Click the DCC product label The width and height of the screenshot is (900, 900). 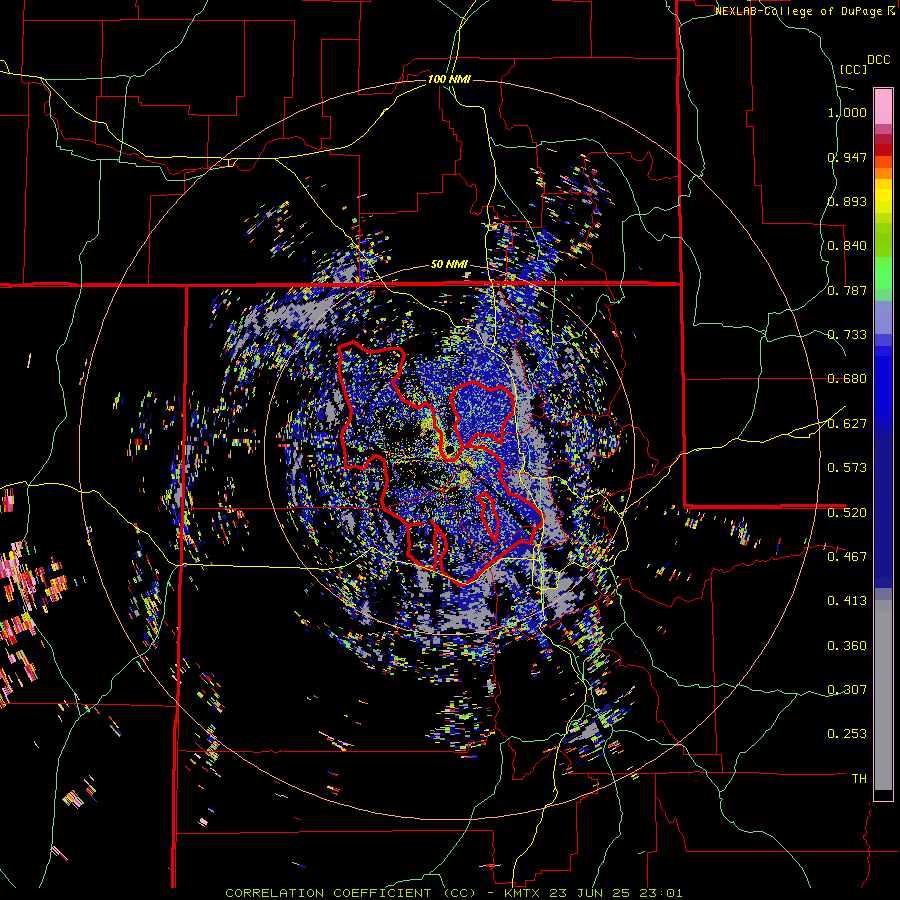pyautogui.click(x=879, y=60)
